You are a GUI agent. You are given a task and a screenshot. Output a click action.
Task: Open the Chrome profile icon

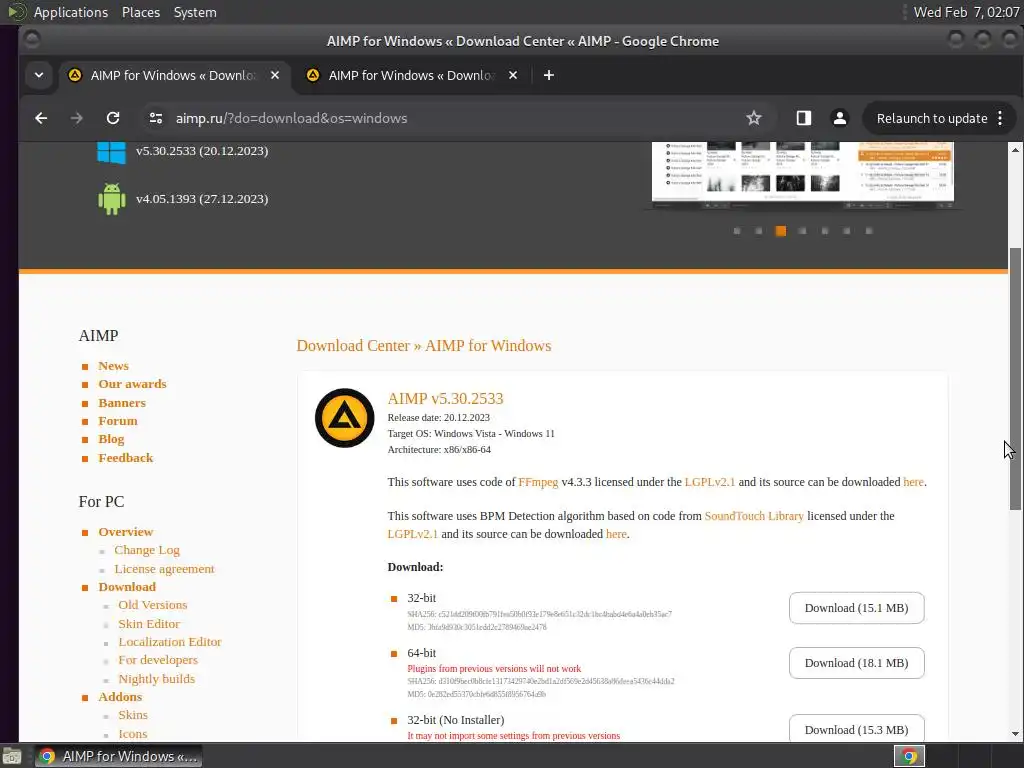click(x=840, y=118)
